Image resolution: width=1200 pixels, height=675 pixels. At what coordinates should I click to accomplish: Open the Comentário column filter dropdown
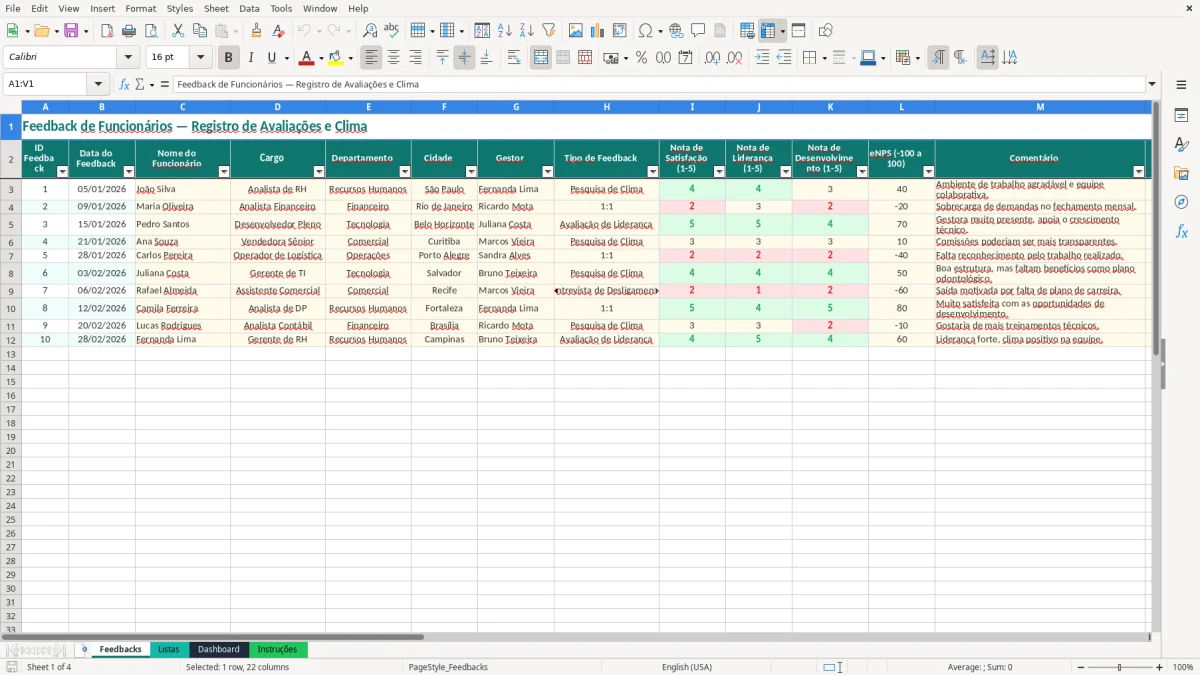[x=1138, y=172]
